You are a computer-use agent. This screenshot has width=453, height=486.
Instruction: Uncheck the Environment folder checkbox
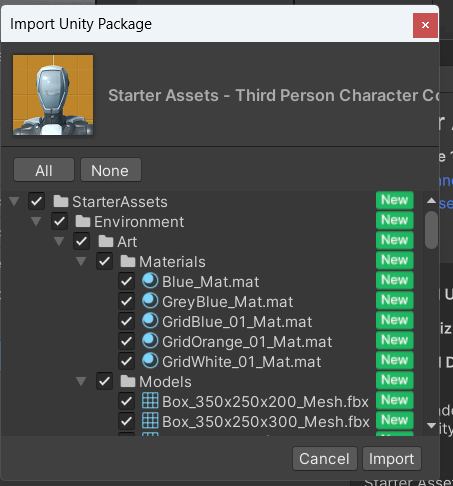pyautogui.click(x=59, y=221)
